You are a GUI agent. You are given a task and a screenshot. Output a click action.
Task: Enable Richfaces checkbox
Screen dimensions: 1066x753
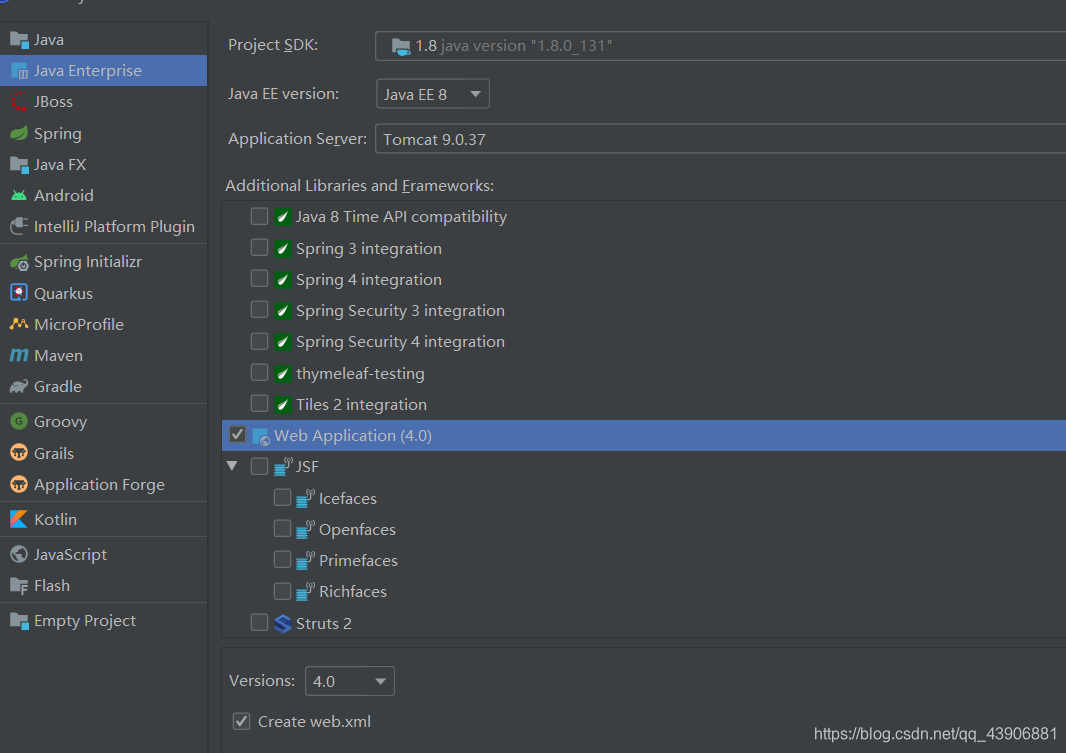(x=282, y=591)
